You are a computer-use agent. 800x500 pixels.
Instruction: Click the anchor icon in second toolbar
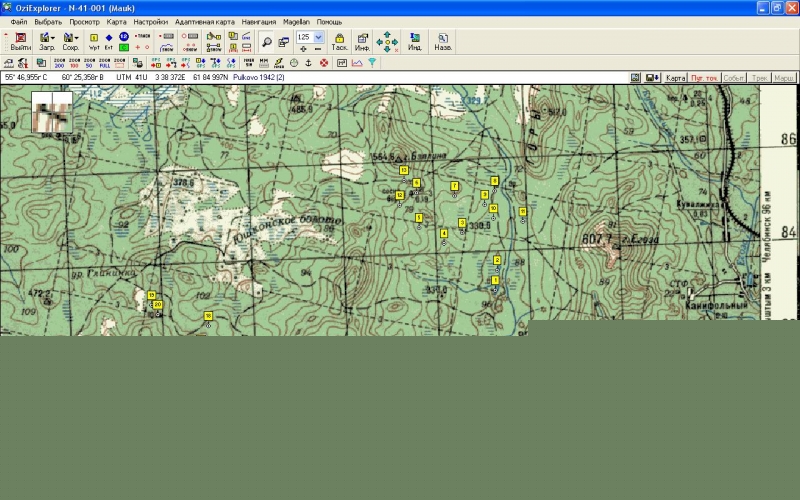tap(309, 63)
